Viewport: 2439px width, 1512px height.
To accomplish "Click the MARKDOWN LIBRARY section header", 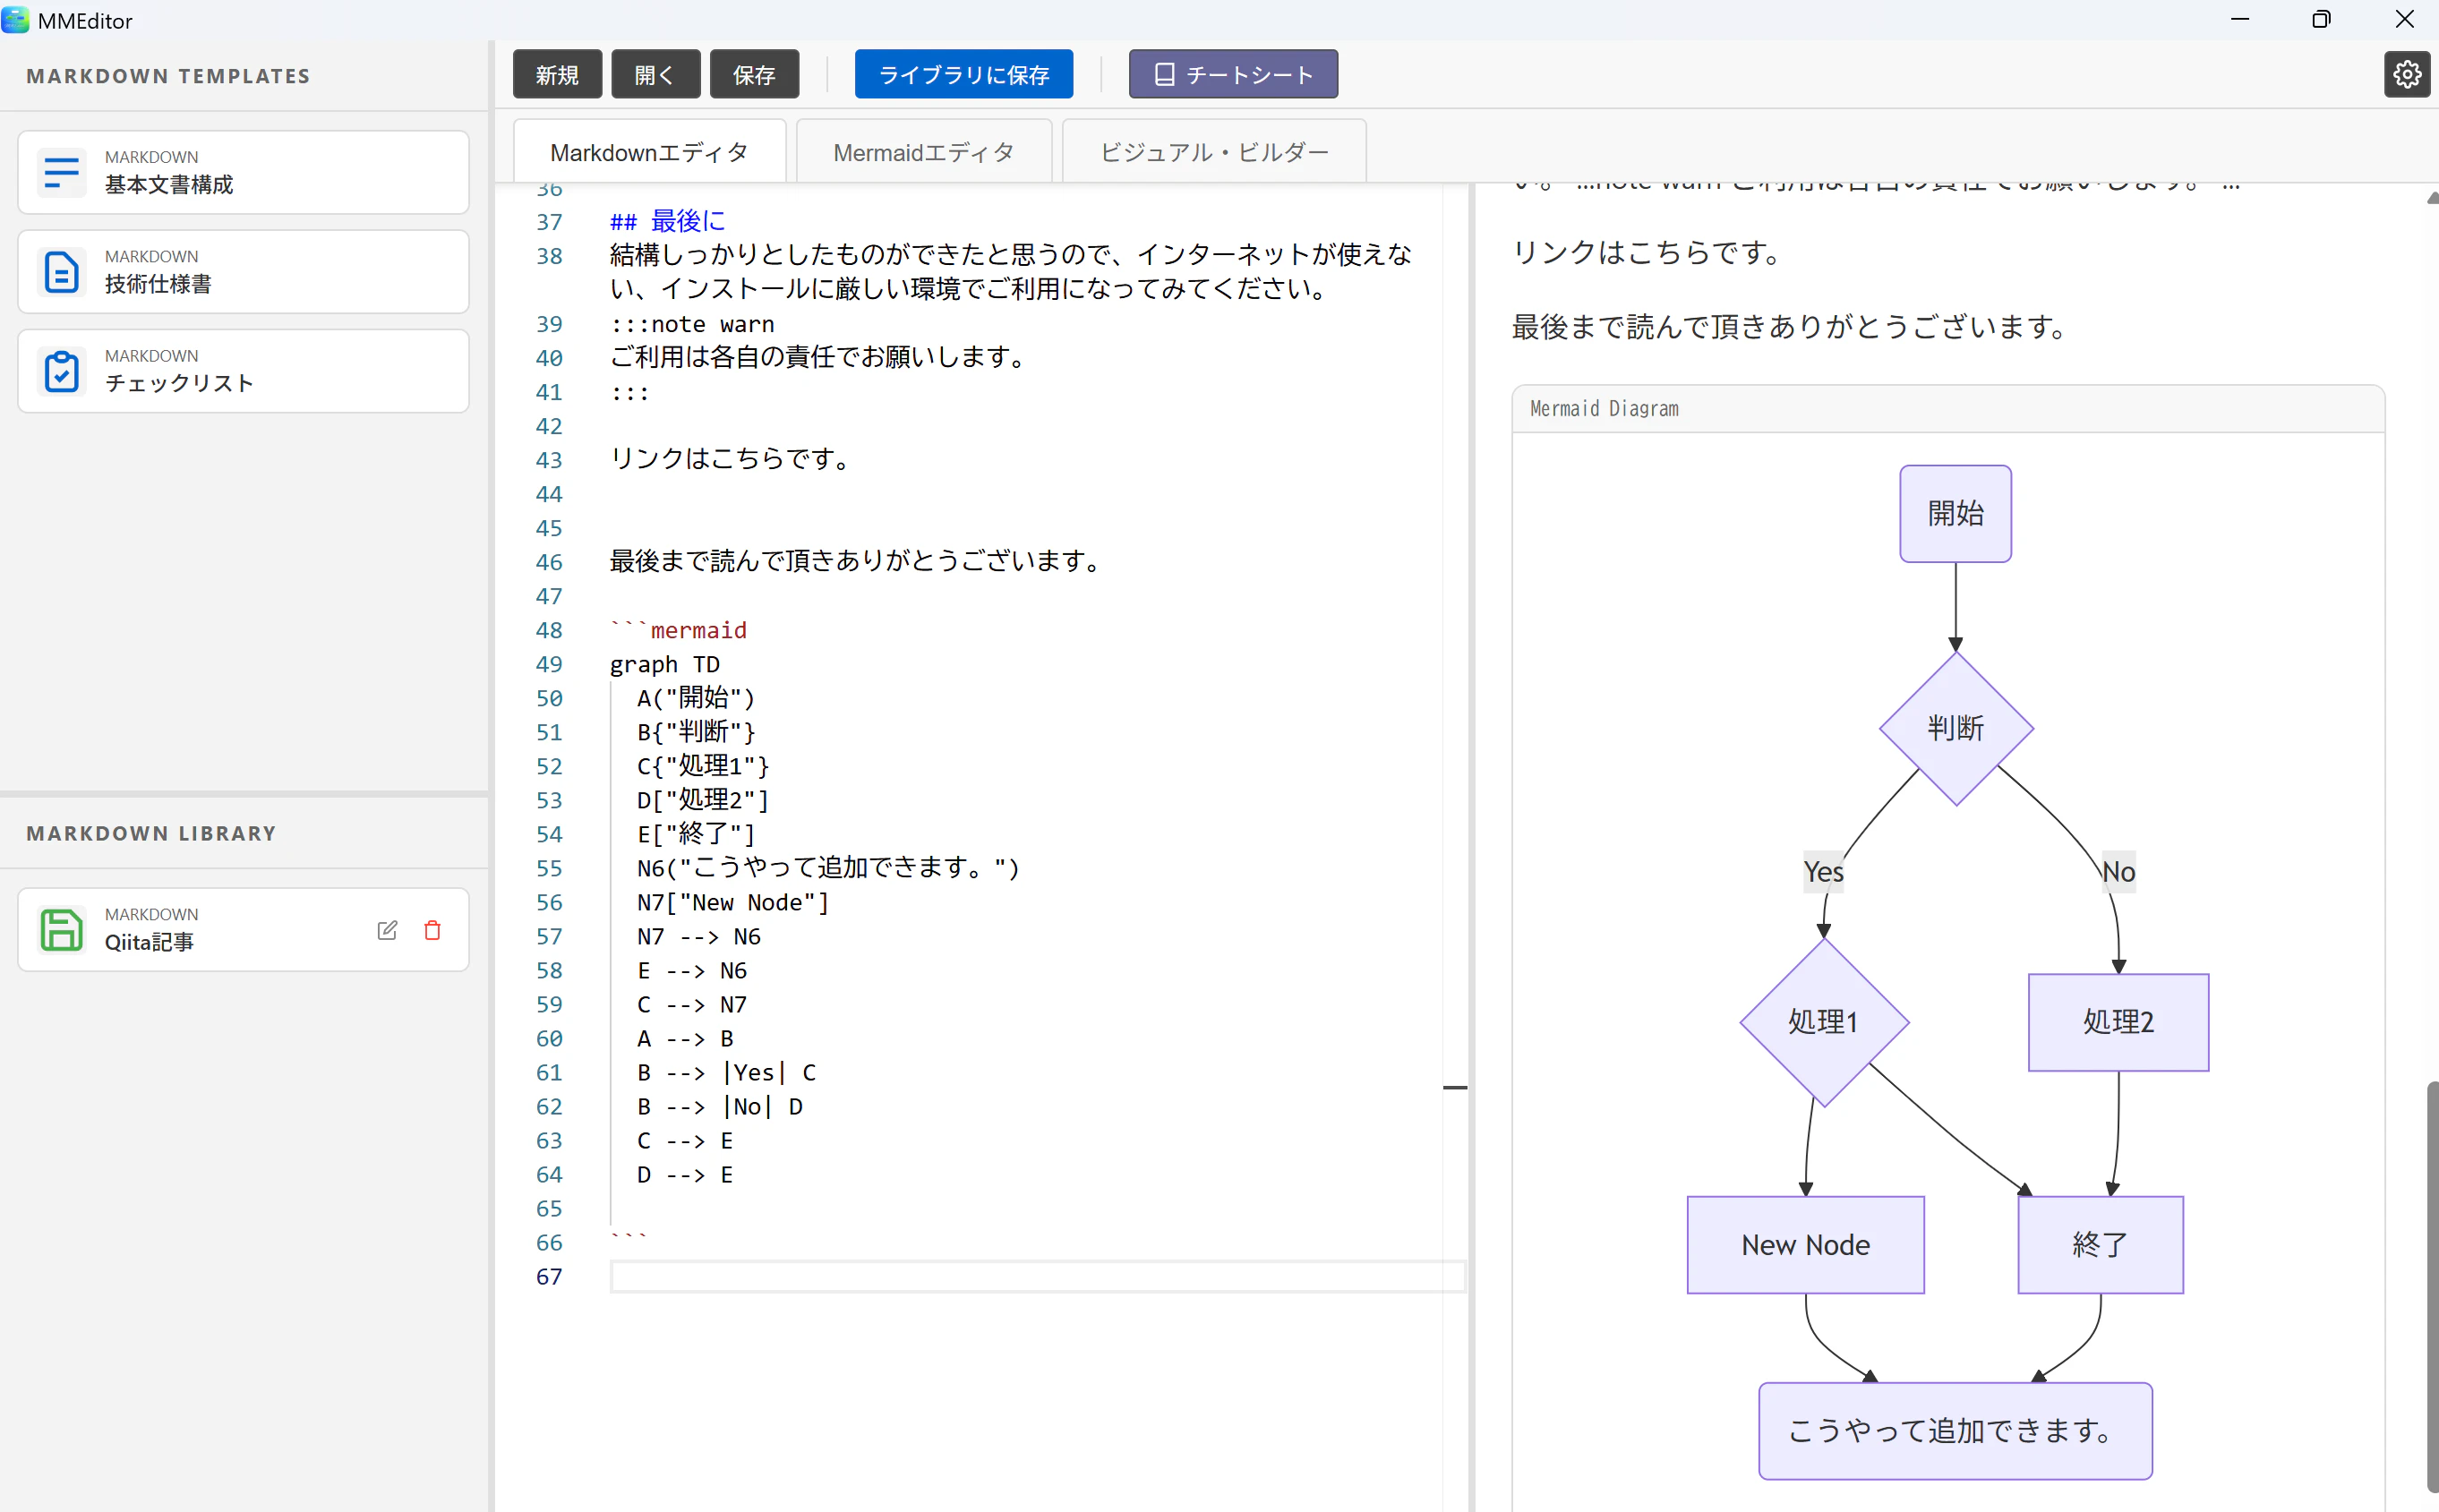I will pyautogui.click(x=151, y=833).
